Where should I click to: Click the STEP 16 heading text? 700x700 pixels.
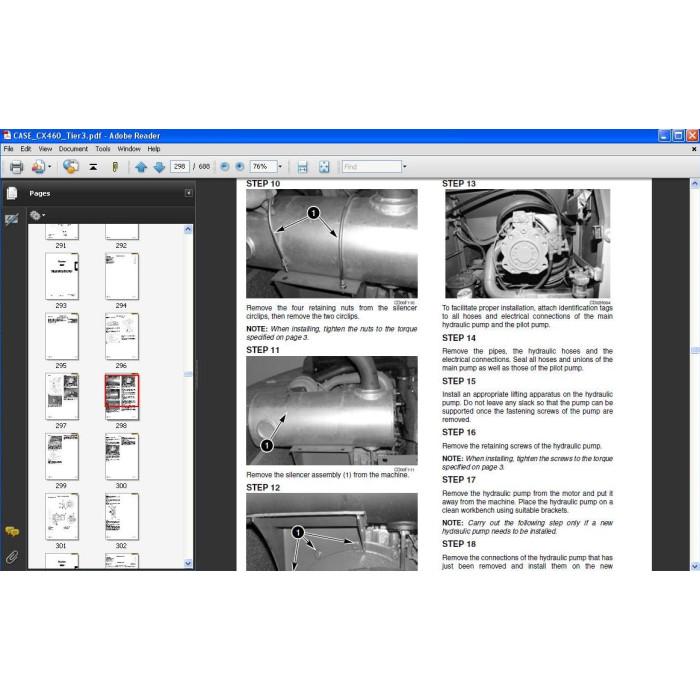point(458,432)
